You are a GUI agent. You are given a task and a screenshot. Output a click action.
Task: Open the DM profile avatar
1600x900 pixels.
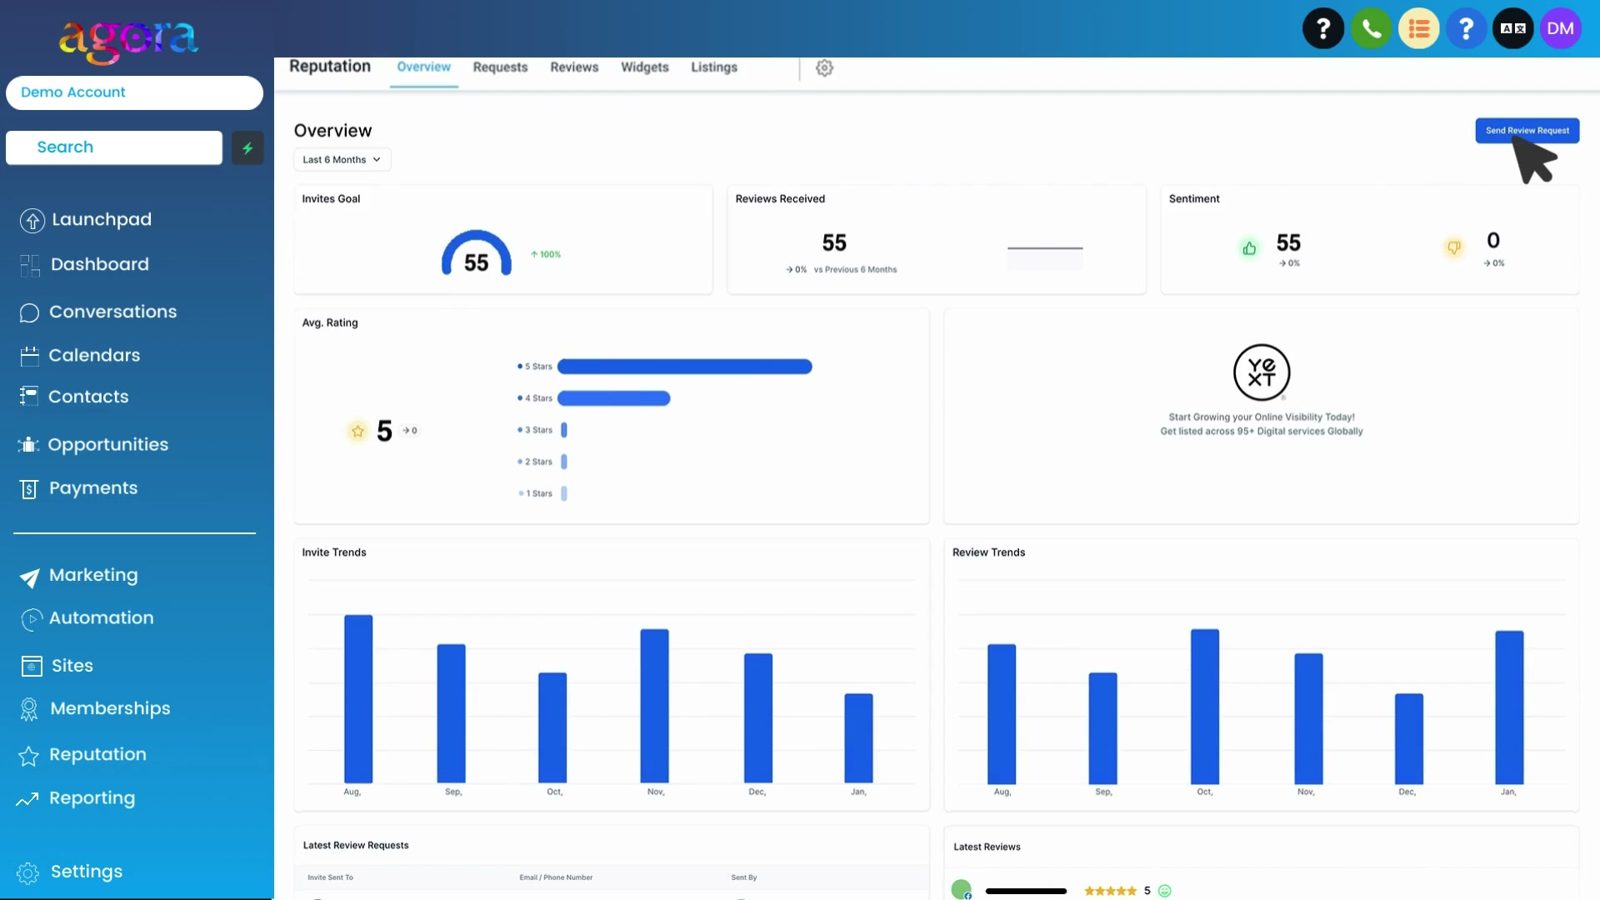coord(1560,29)
